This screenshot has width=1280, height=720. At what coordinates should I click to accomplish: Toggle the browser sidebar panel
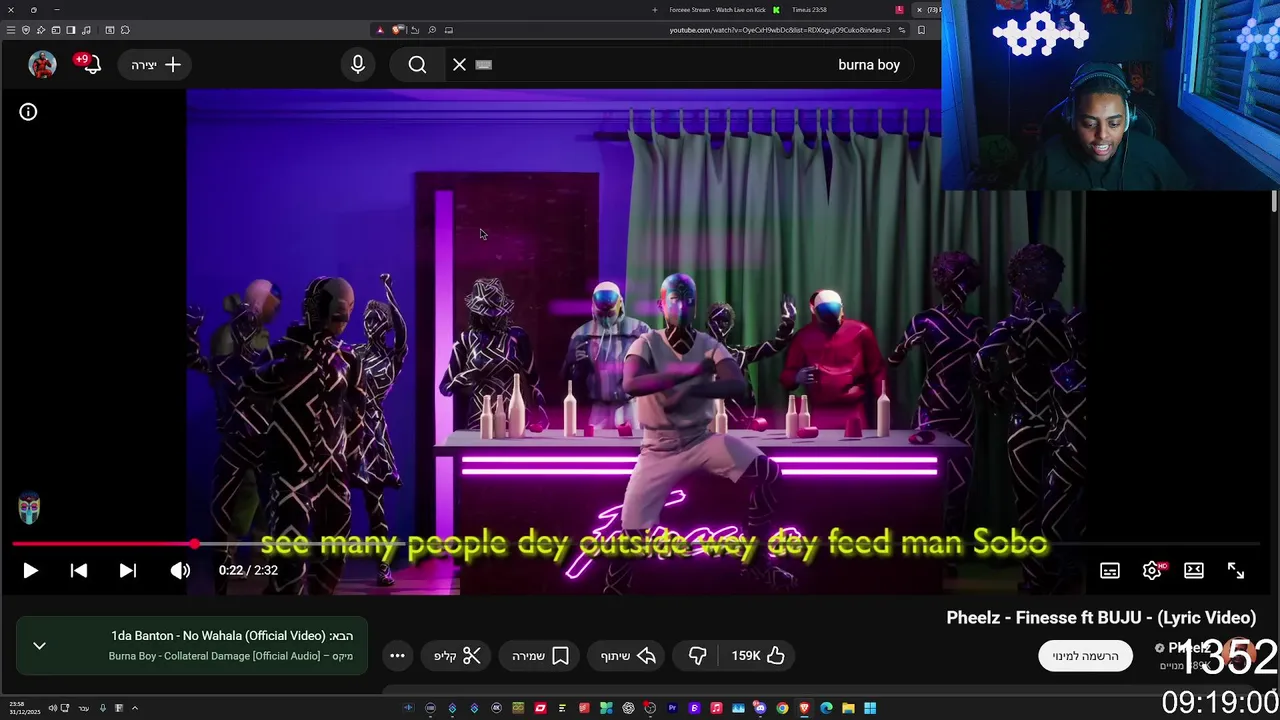point(71,30)
